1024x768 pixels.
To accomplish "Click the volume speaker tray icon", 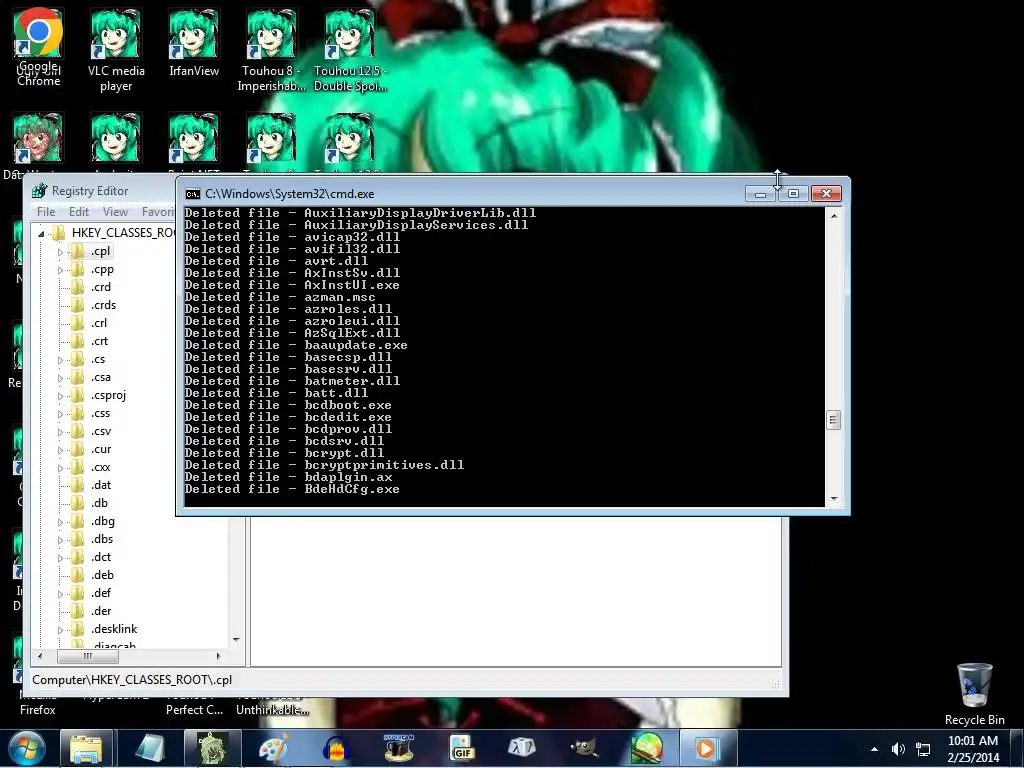I will coord(899,749).
